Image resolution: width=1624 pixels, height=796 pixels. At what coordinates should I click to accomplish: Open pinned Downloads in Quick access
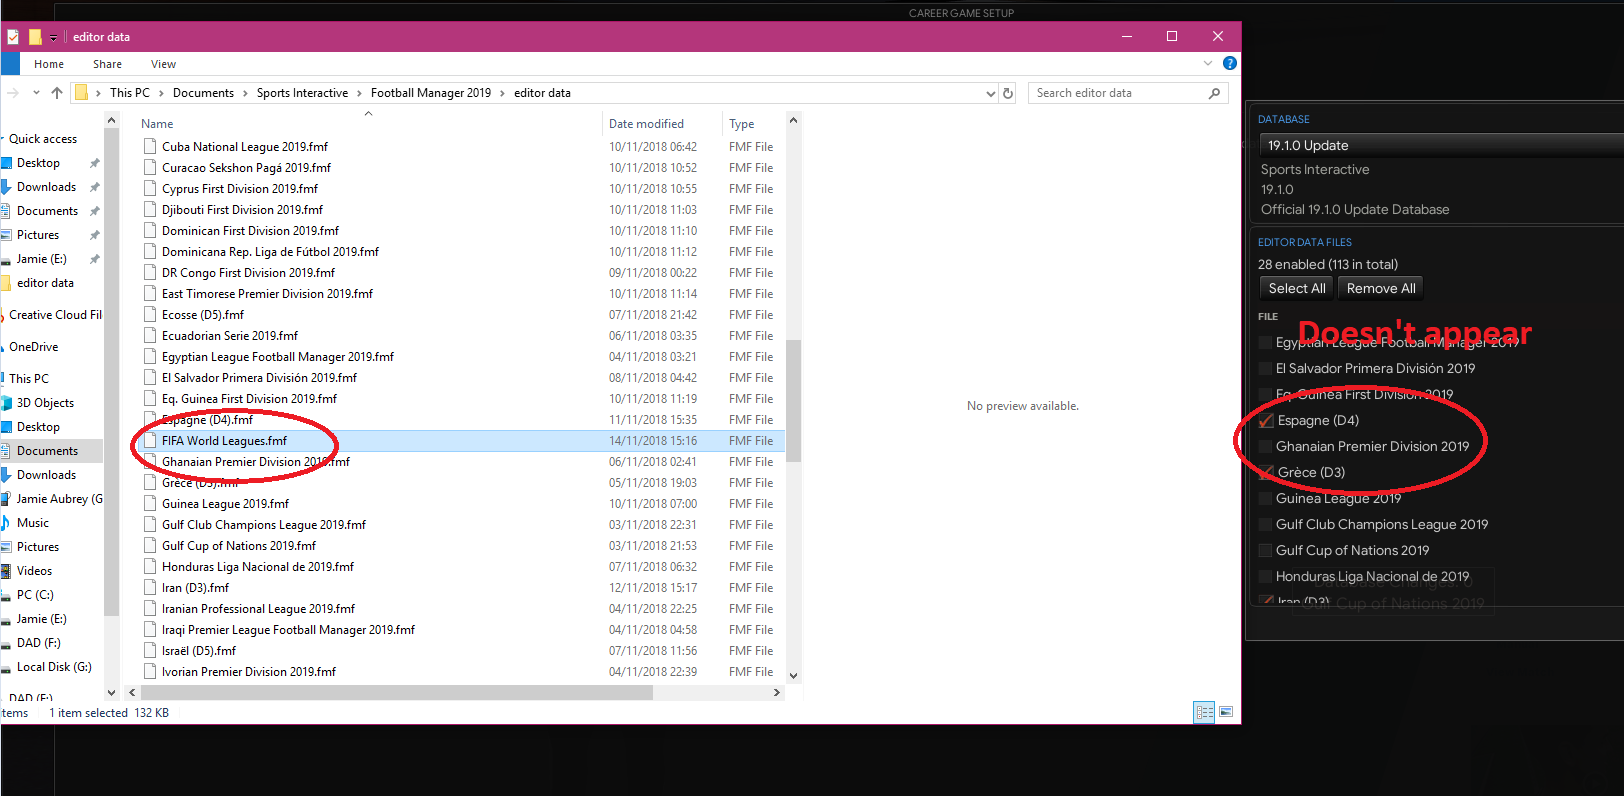[x=46, y=187]
